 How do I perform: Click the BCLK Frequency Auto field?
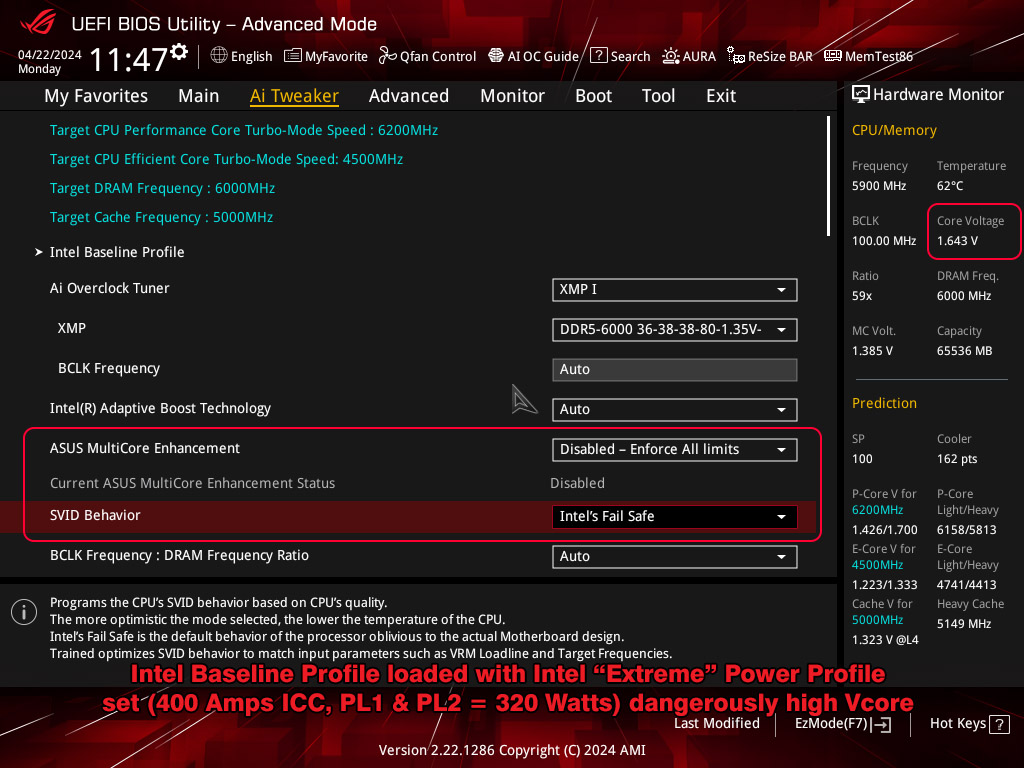675,370
